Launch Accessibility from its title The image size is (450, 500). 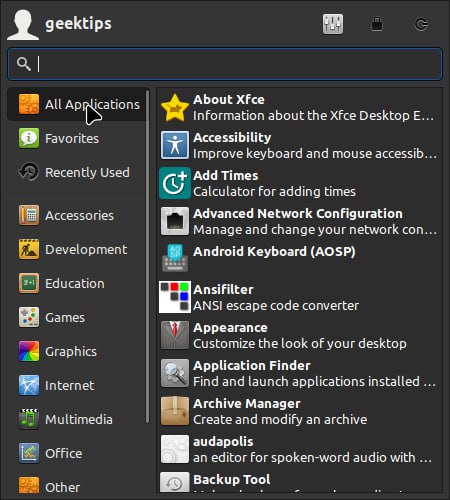pyautogui.click(x=232, y=138)
